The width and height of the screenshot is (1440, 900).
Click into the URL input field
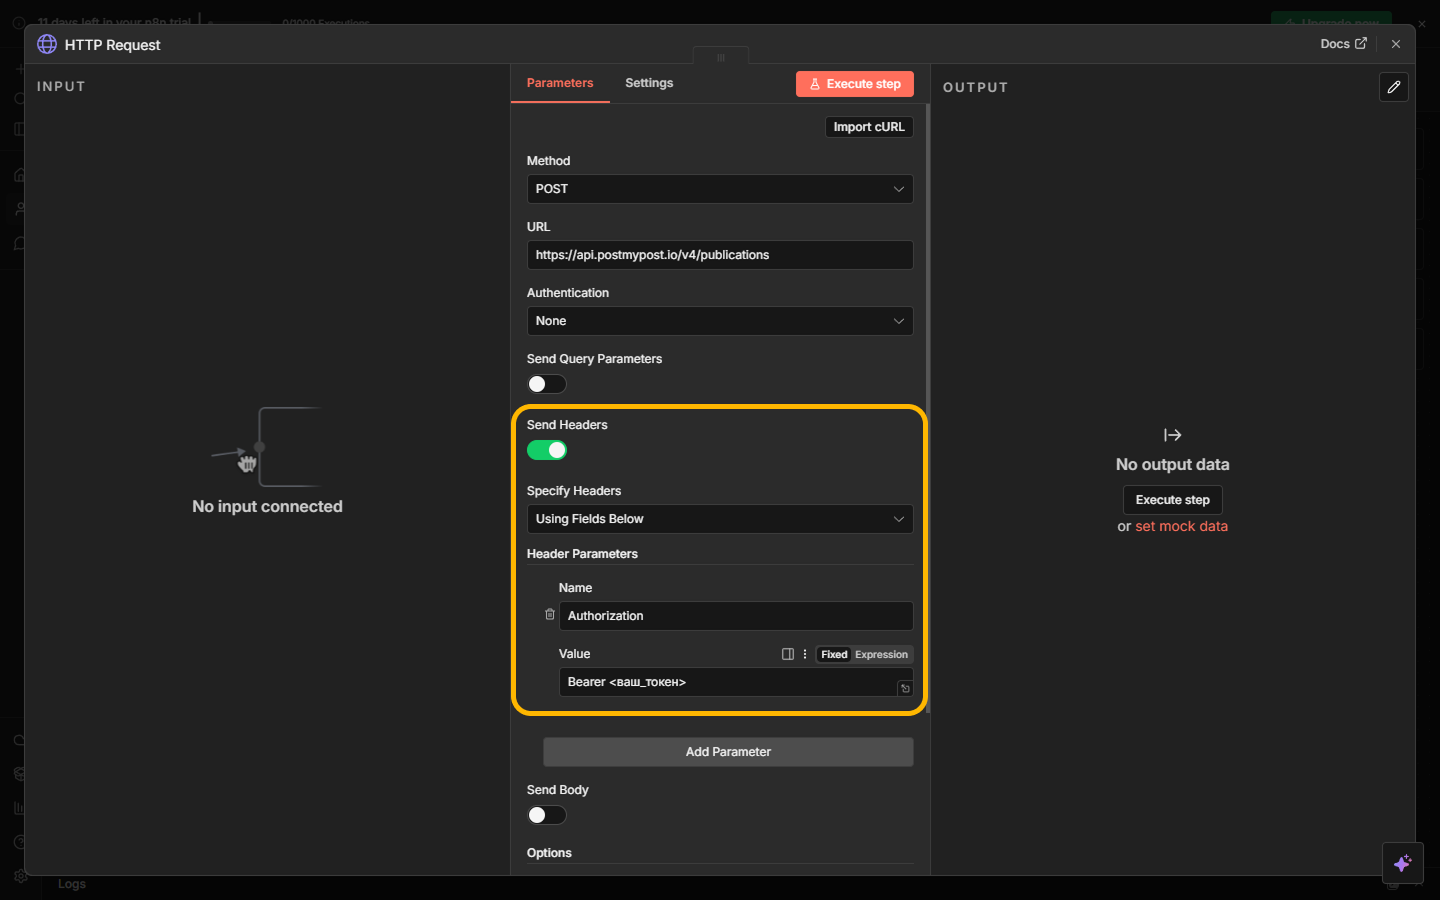point(719,255)
